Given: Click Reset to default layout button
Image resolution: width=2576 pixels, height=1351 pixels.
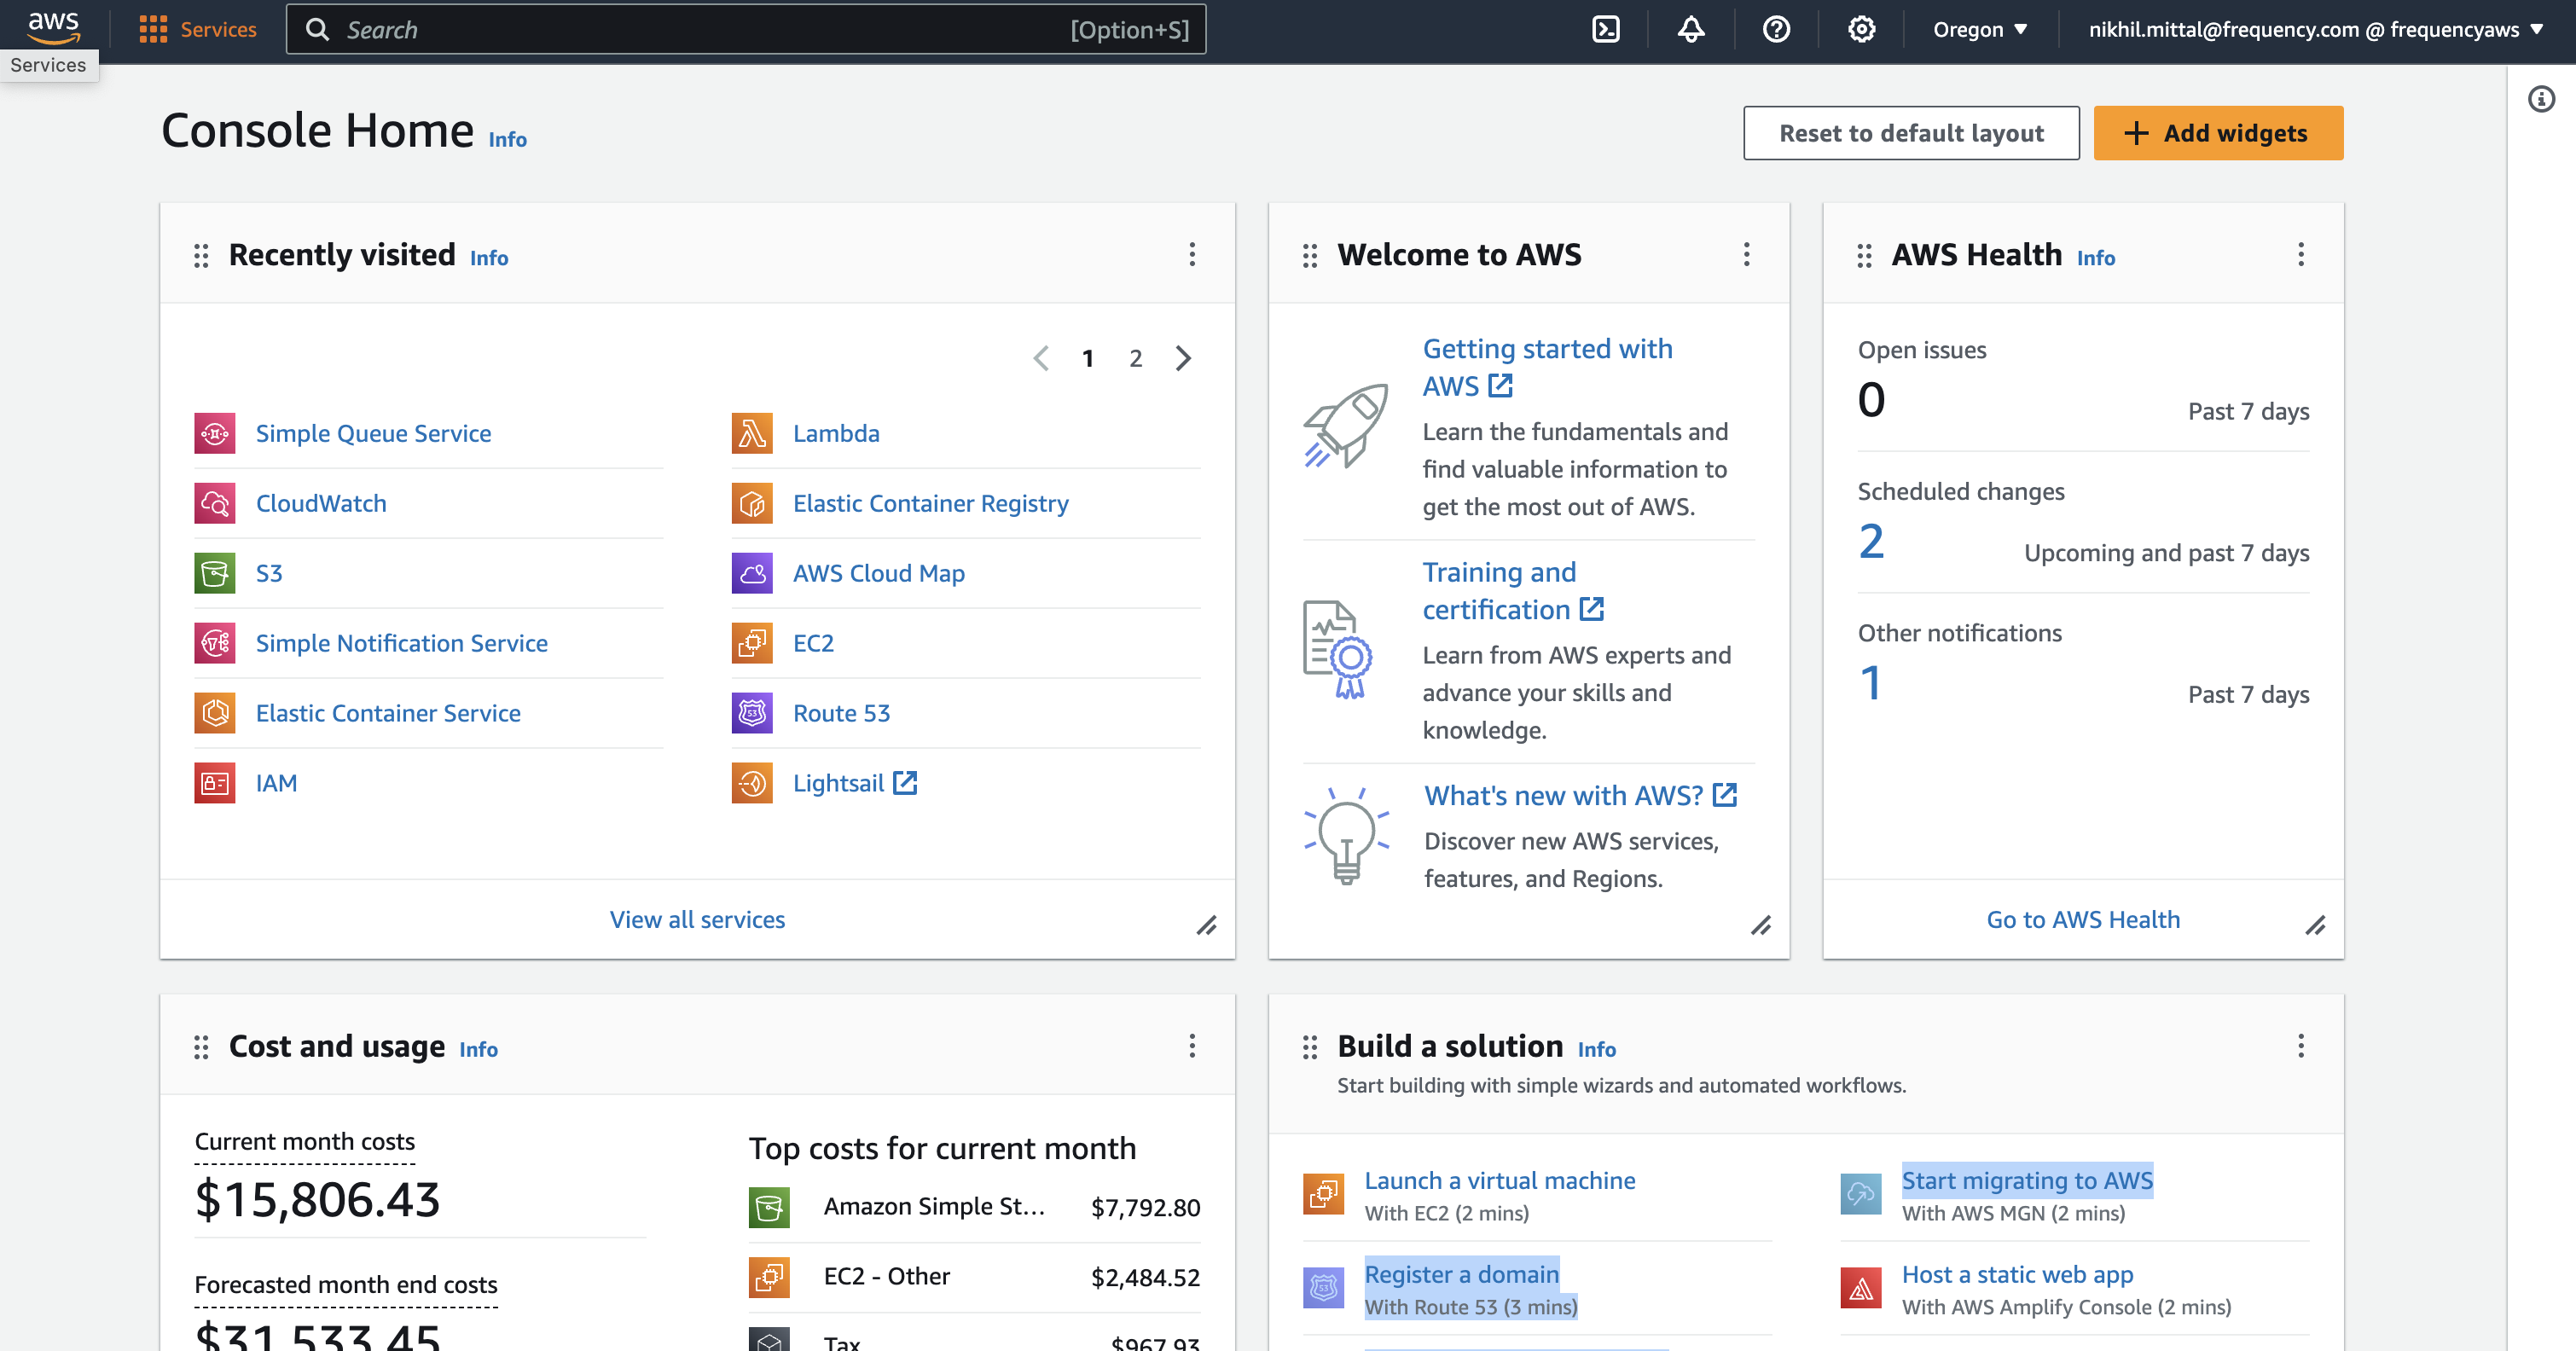Looking at the screenshot, I should (x=1911, y=133).
